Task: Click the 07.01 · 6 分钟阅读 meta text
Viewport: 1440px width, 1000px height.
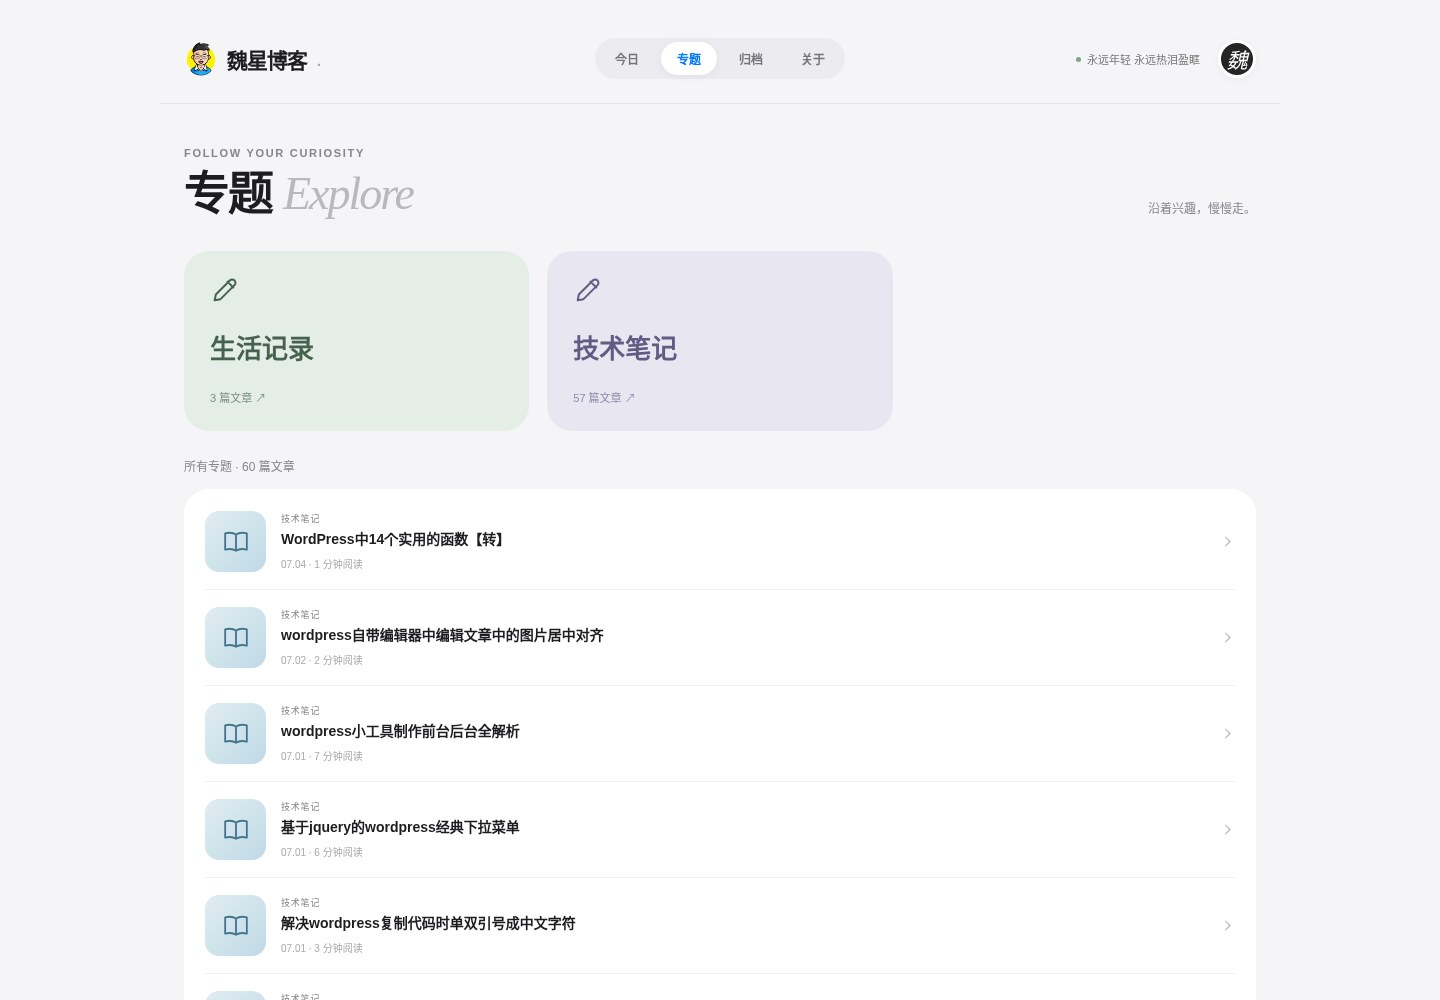Action: coord(322,852)
